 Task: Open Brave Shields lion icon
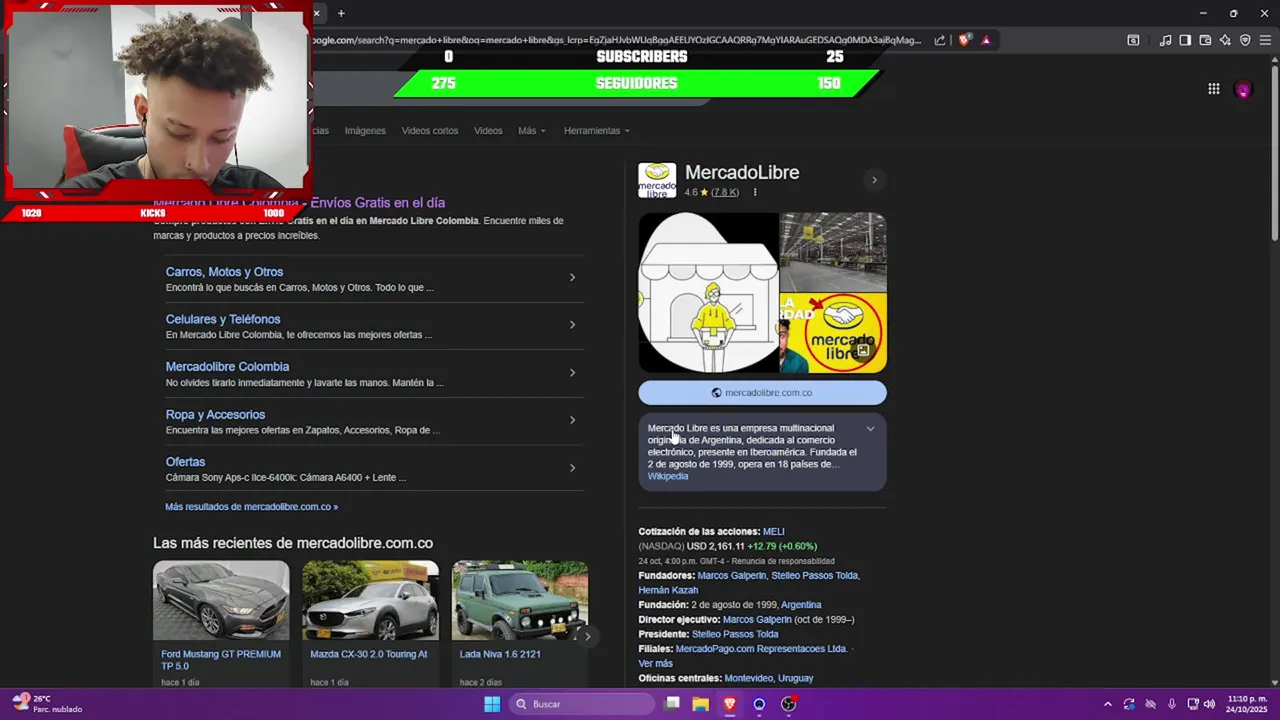pyautogui.click(x=964, y=40)
